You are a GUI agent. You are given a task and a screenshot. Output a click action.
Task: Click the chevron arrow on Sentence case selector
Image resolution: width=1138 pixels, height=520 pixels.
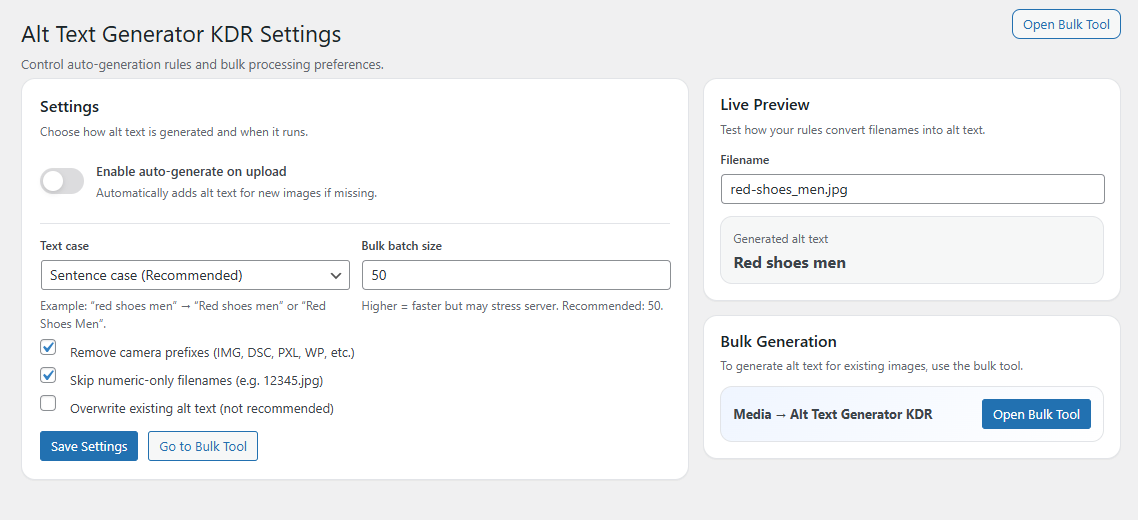click(334, 275)
